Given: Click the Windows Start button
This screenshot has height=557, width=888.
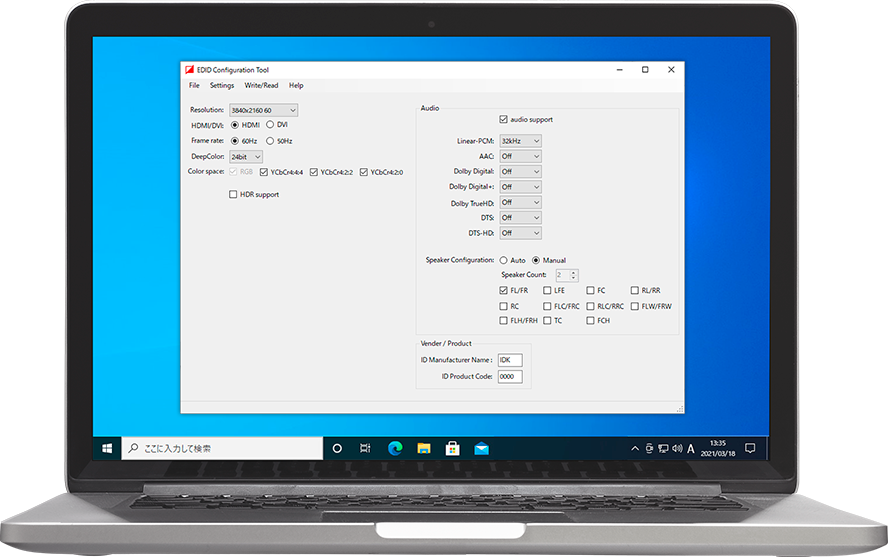Looking at the screenshot, I should (x=107, y=449).
